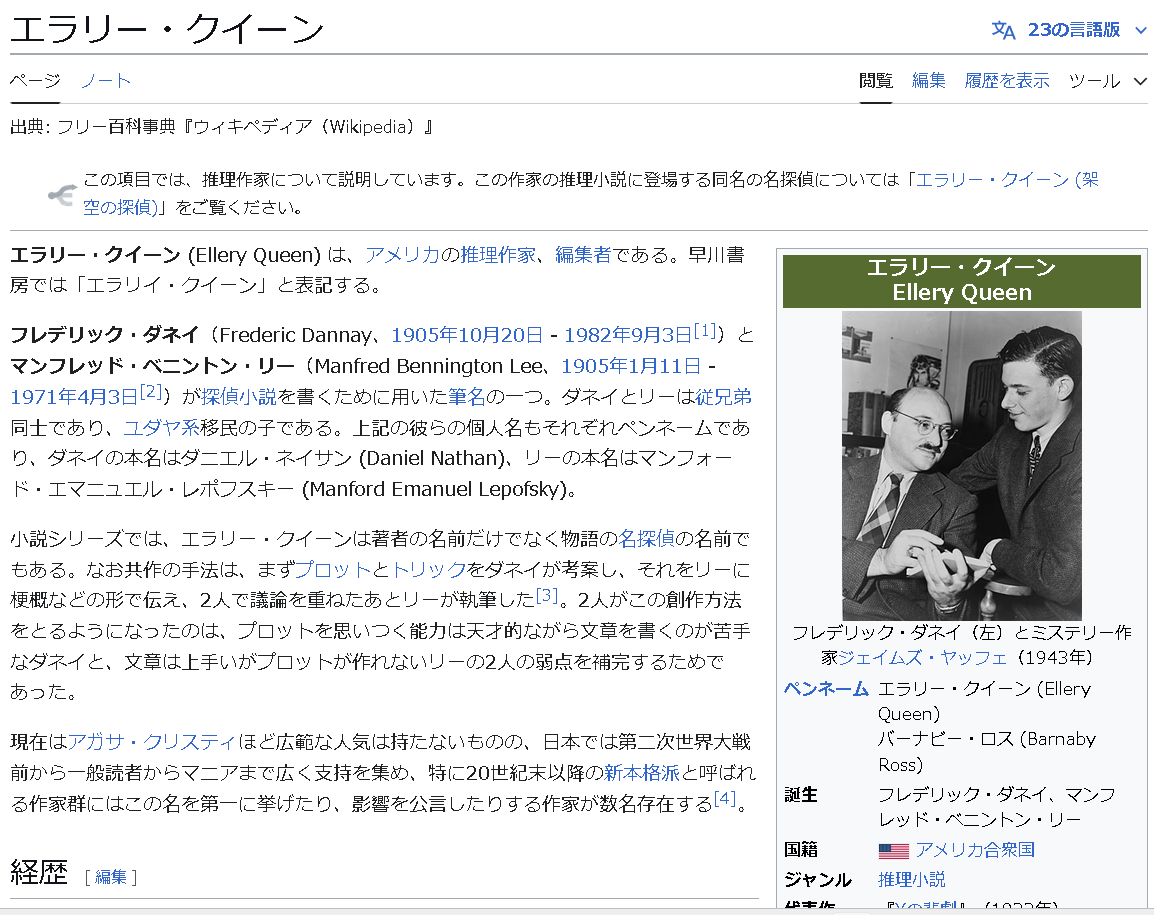Follow the 従兄弟 link
This screenshot has width=1154, height=915.
point(723,397)
